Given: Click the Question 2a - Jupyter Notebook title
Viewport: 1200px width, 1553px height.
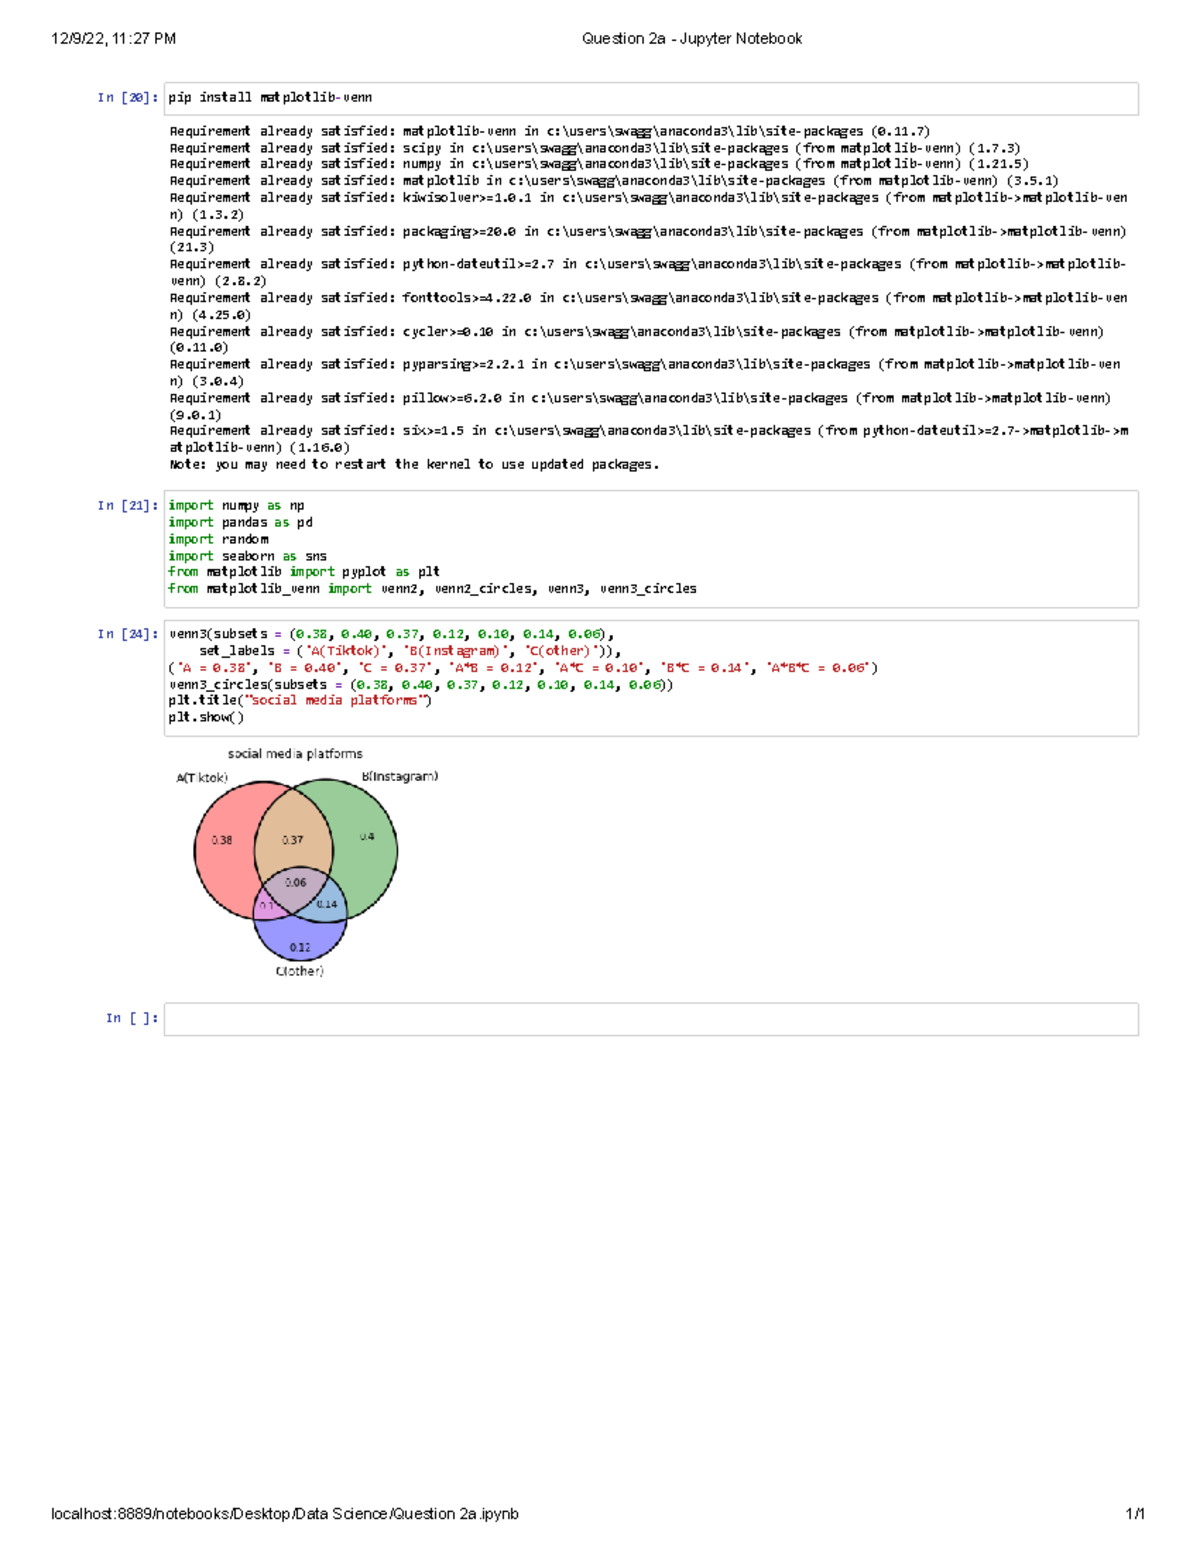Looking at the screenshot, I should click(x=691, y=39).
